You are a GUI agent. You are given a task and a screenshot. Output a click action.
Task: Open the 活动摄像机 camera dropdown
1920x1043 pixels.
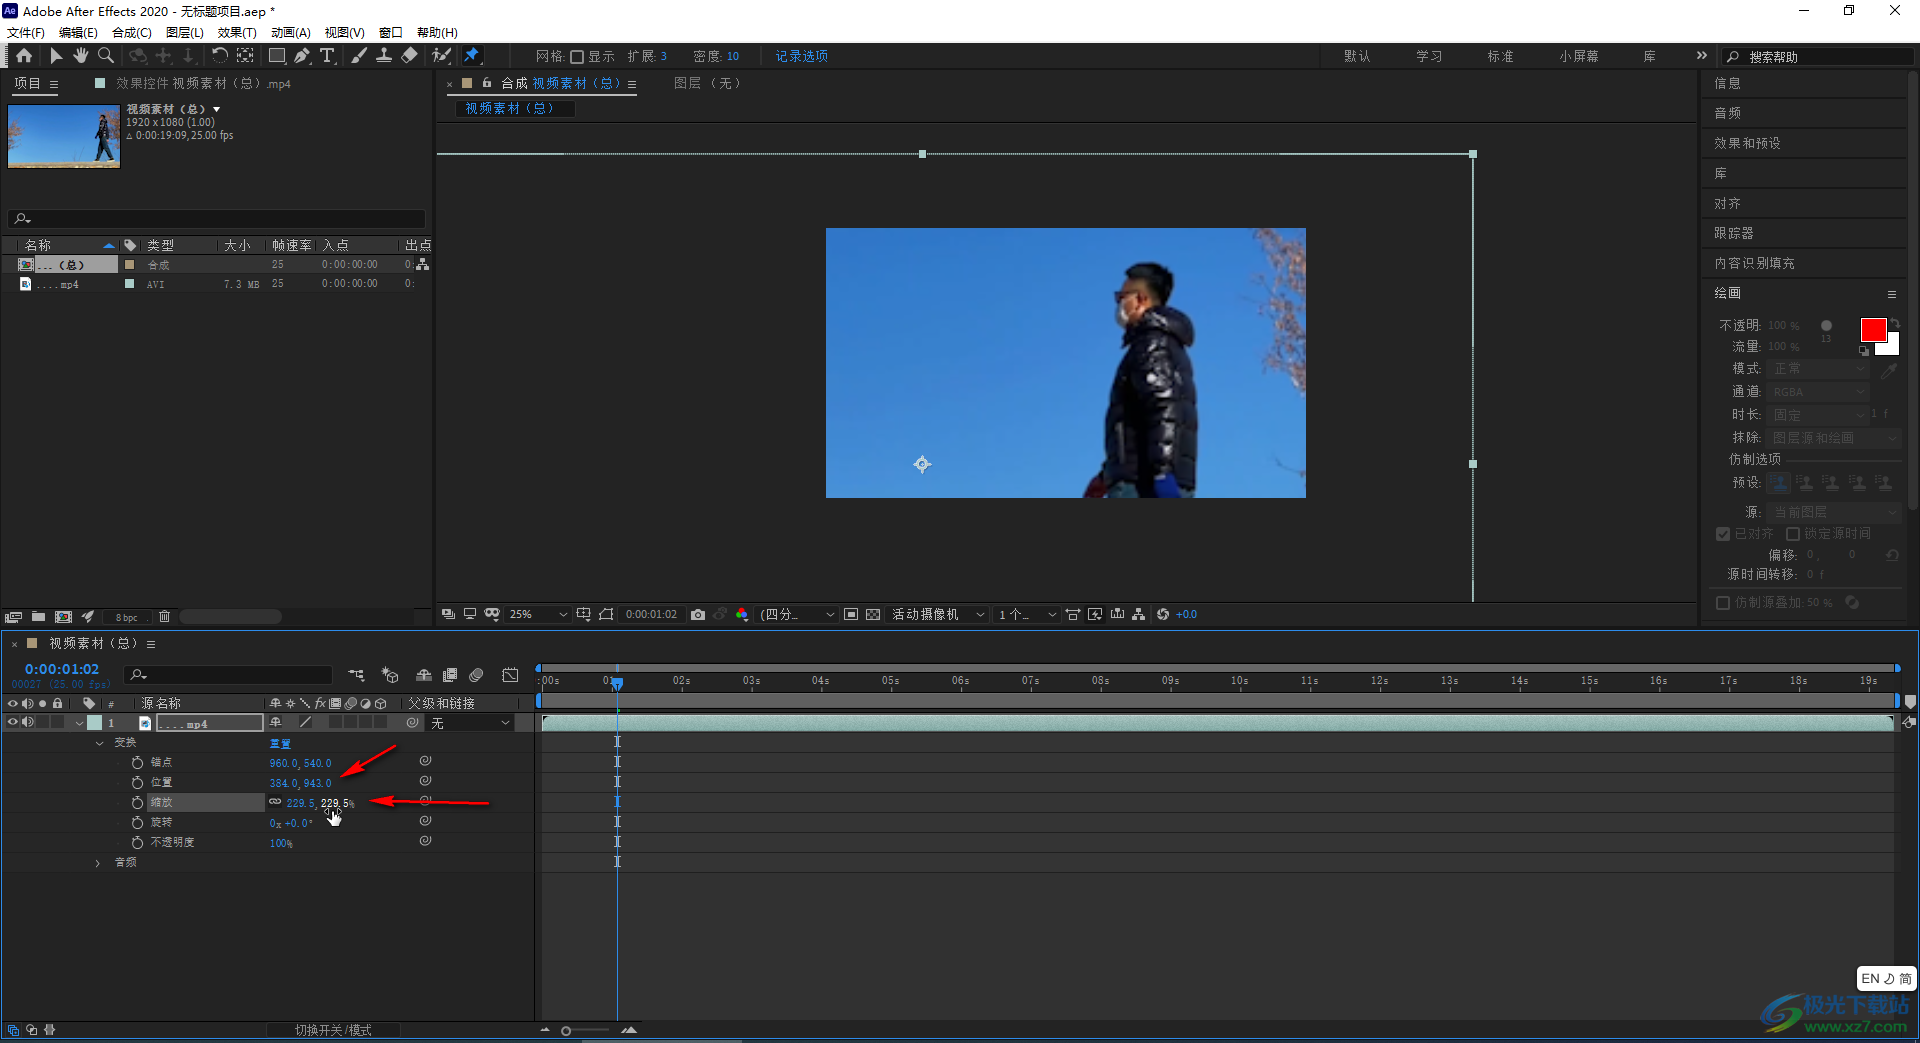click(x=938, y=614)
